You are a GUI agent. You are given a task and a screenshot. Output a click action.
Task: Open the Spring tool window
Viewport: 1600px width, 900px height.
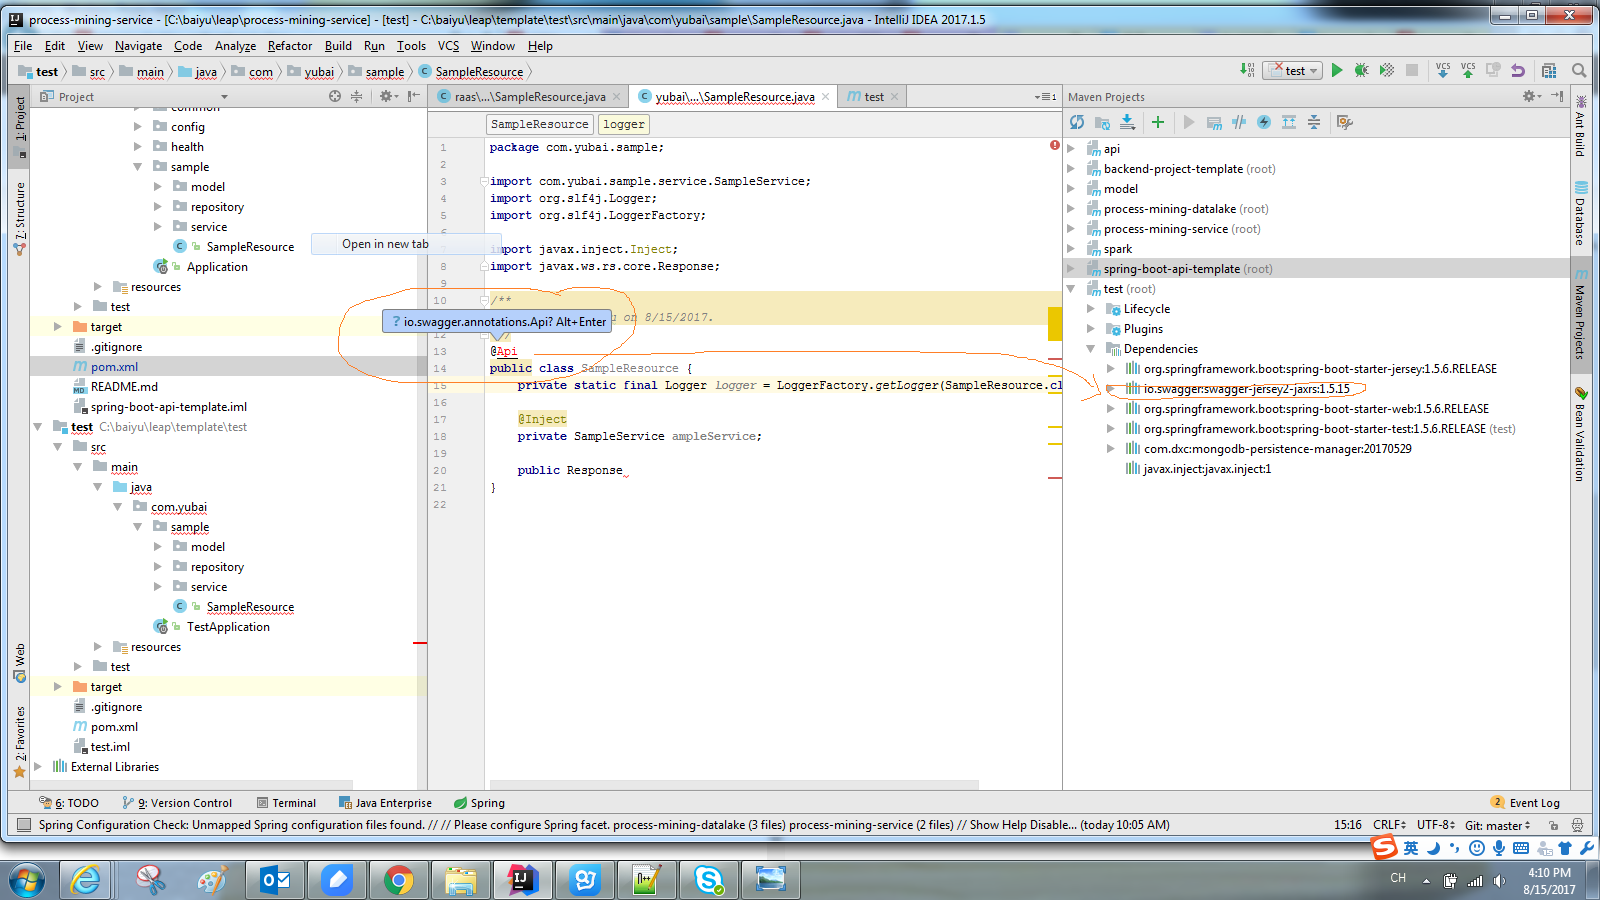tap(479, 803)
